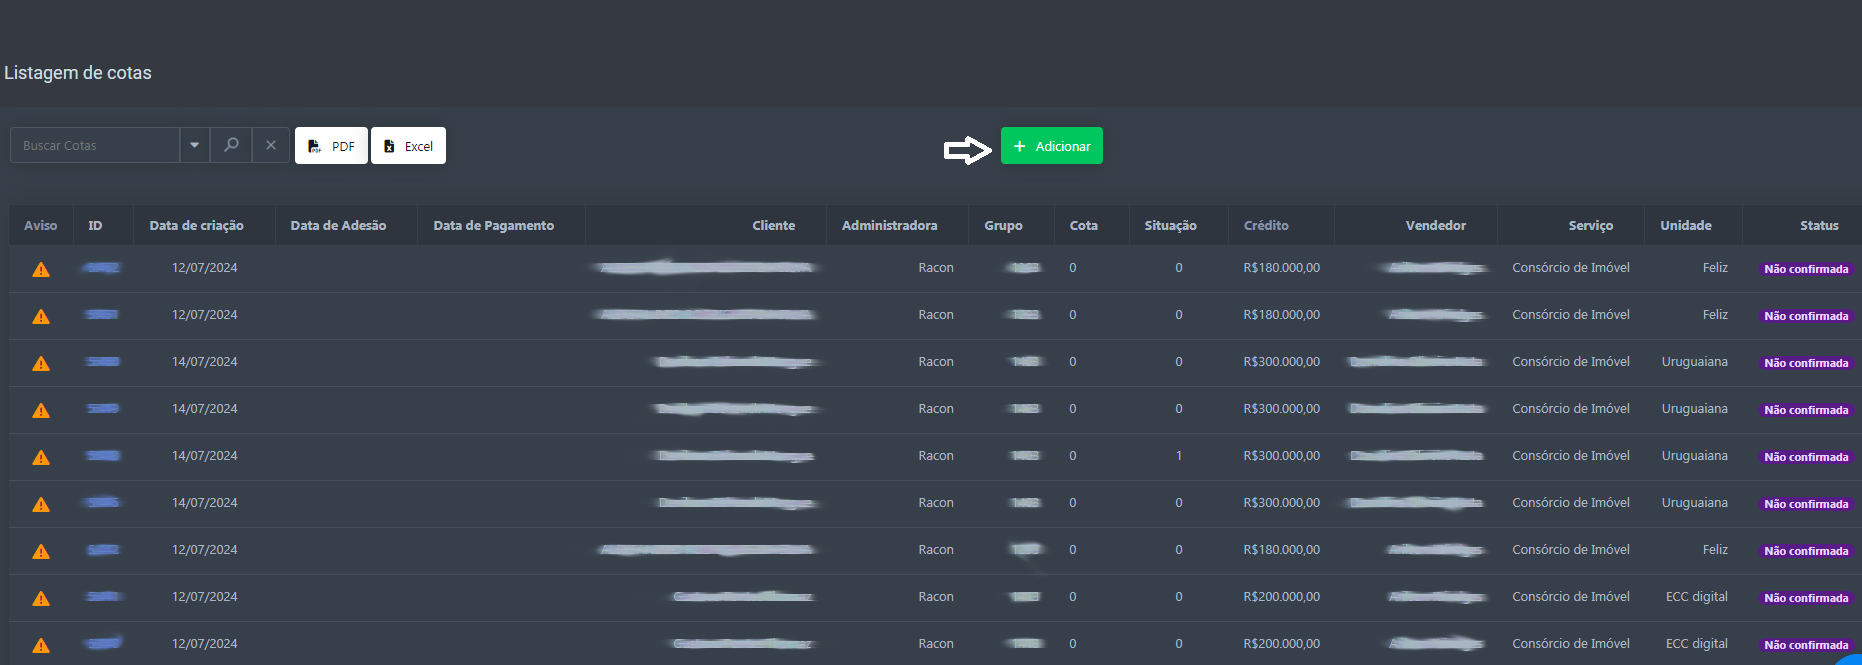Click the magnifying glass search icon

pos(231,145)
